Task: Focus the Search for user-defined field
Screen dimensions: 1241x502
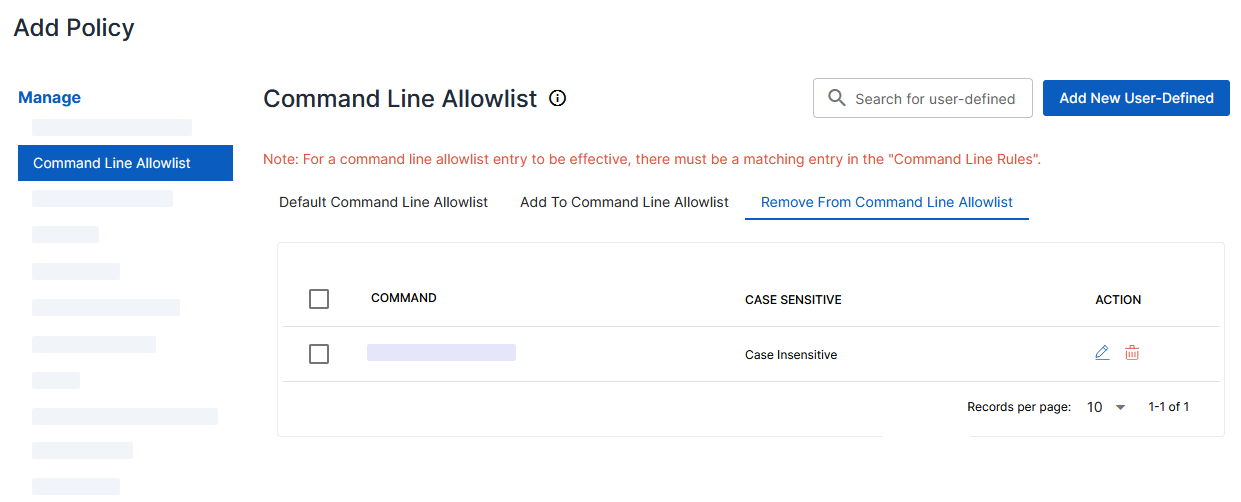Action: pyautogui.click(x=923, y=98)
